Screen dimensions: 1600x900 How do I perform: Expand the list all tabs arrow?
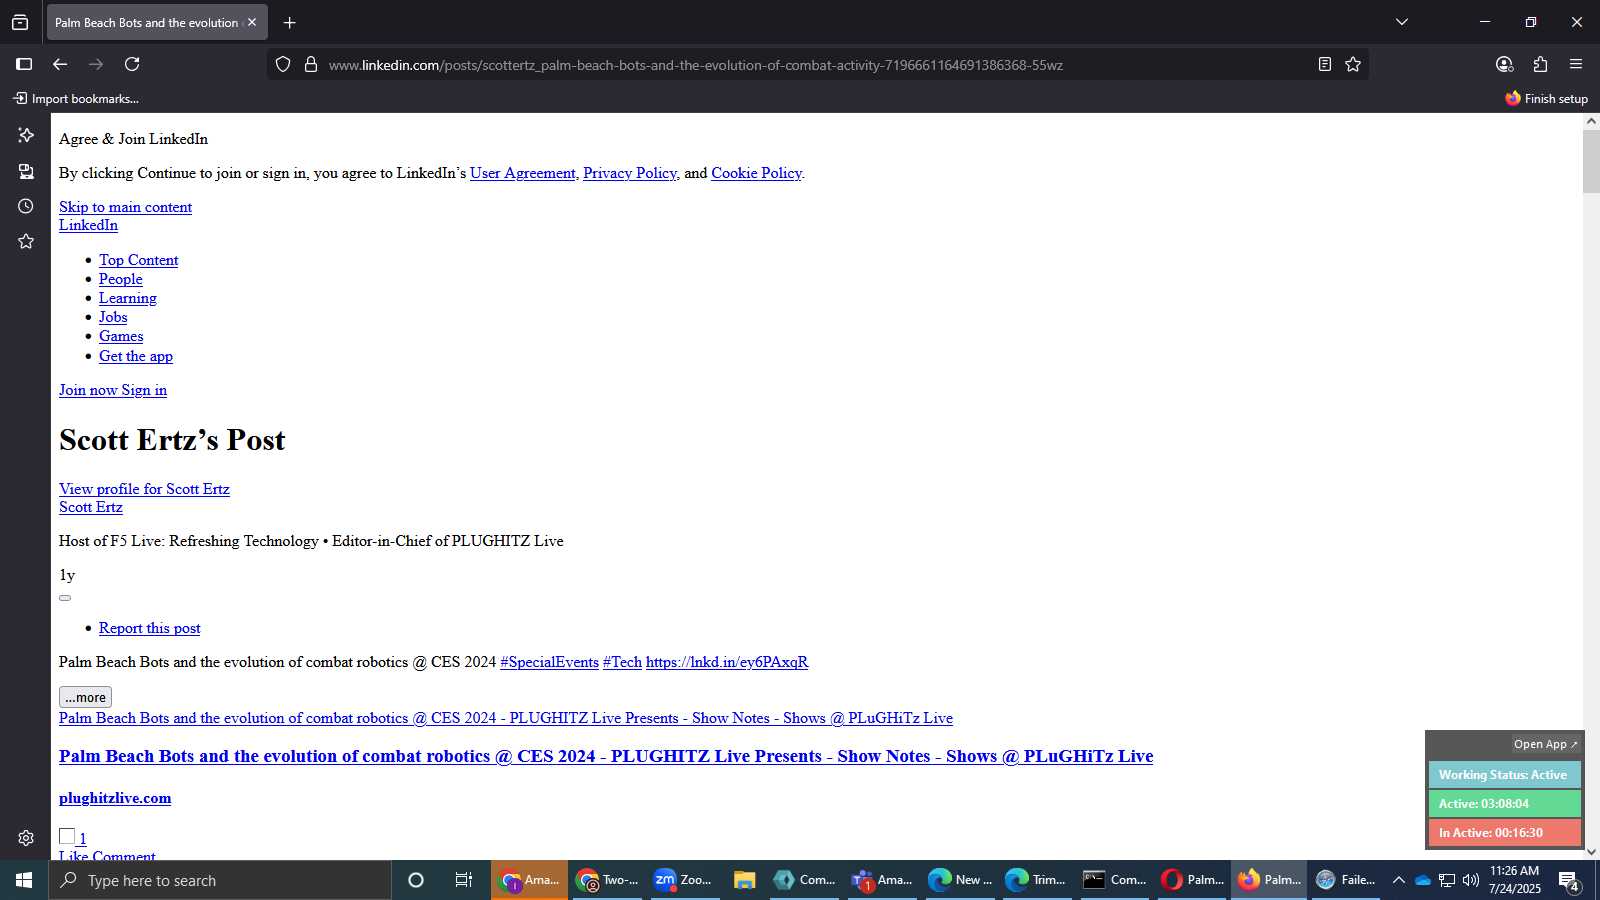point(1402,22)
